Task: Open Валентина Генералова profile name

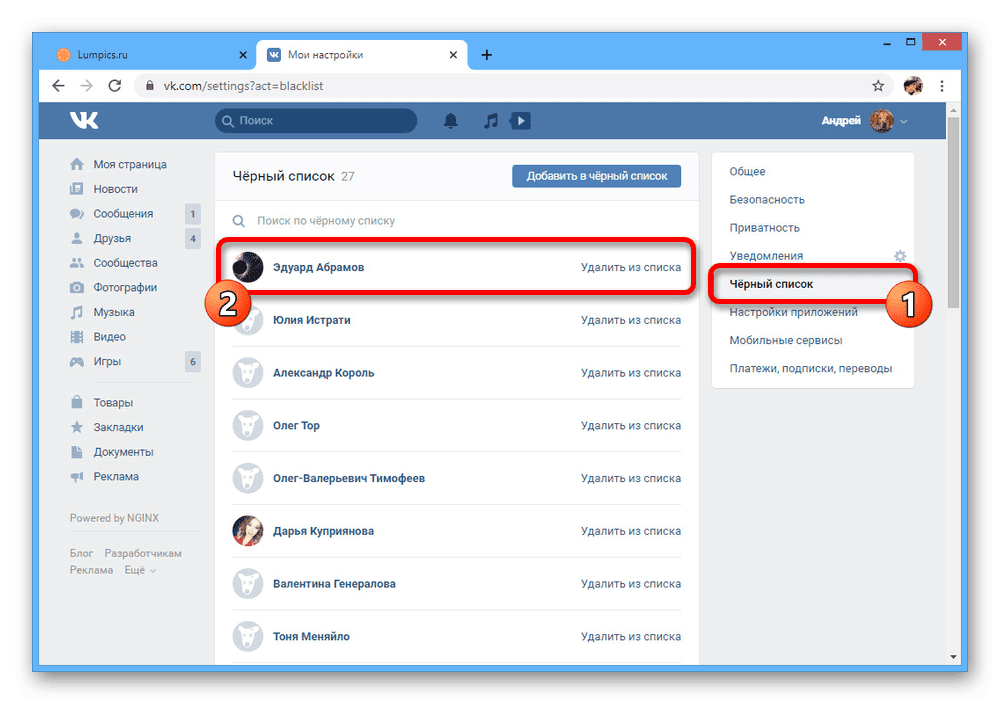Action: pyautogui.click(x=334, y=584)
